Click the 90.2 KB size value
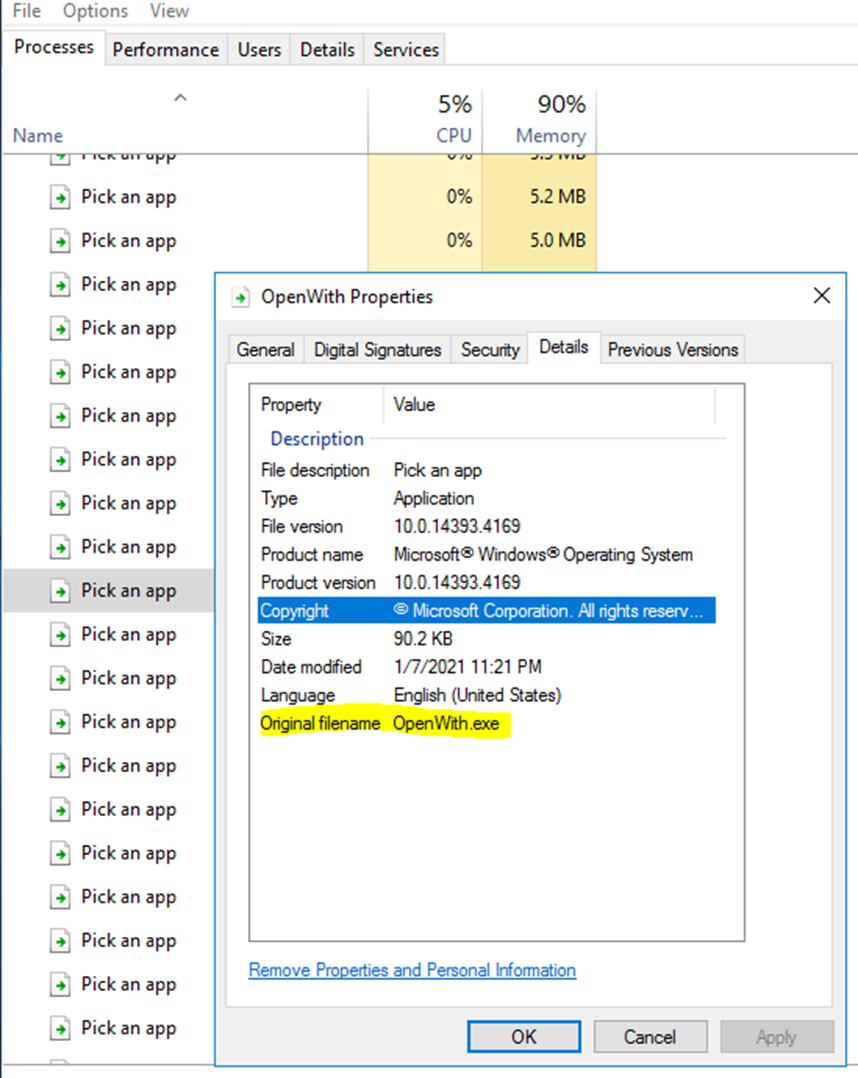This screenshot has height=1078, width=858. 423,639
